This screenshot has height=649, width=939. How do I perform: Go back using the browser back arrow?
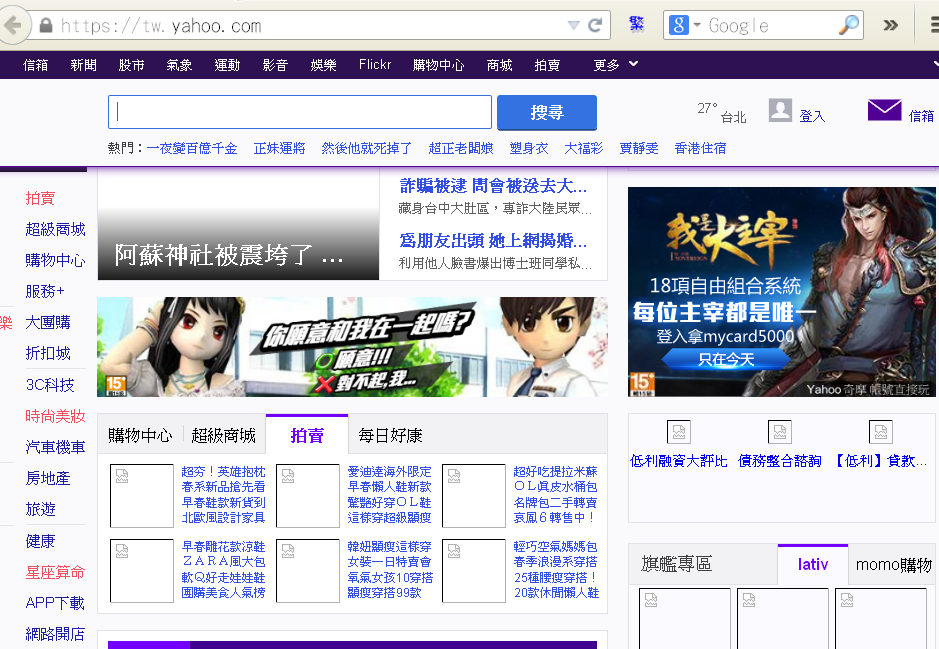tap(13, 25)
